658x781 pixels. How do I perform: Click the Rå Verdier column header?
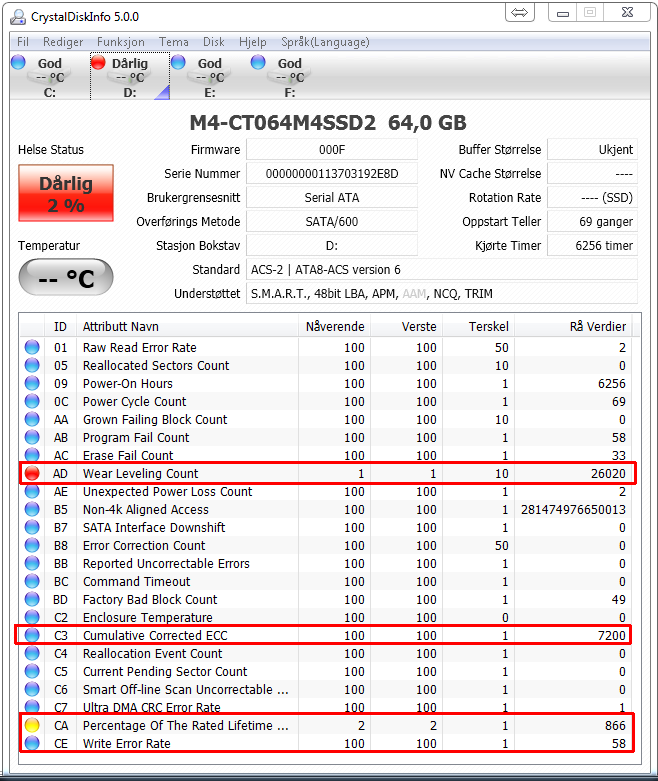coord(573,327)
